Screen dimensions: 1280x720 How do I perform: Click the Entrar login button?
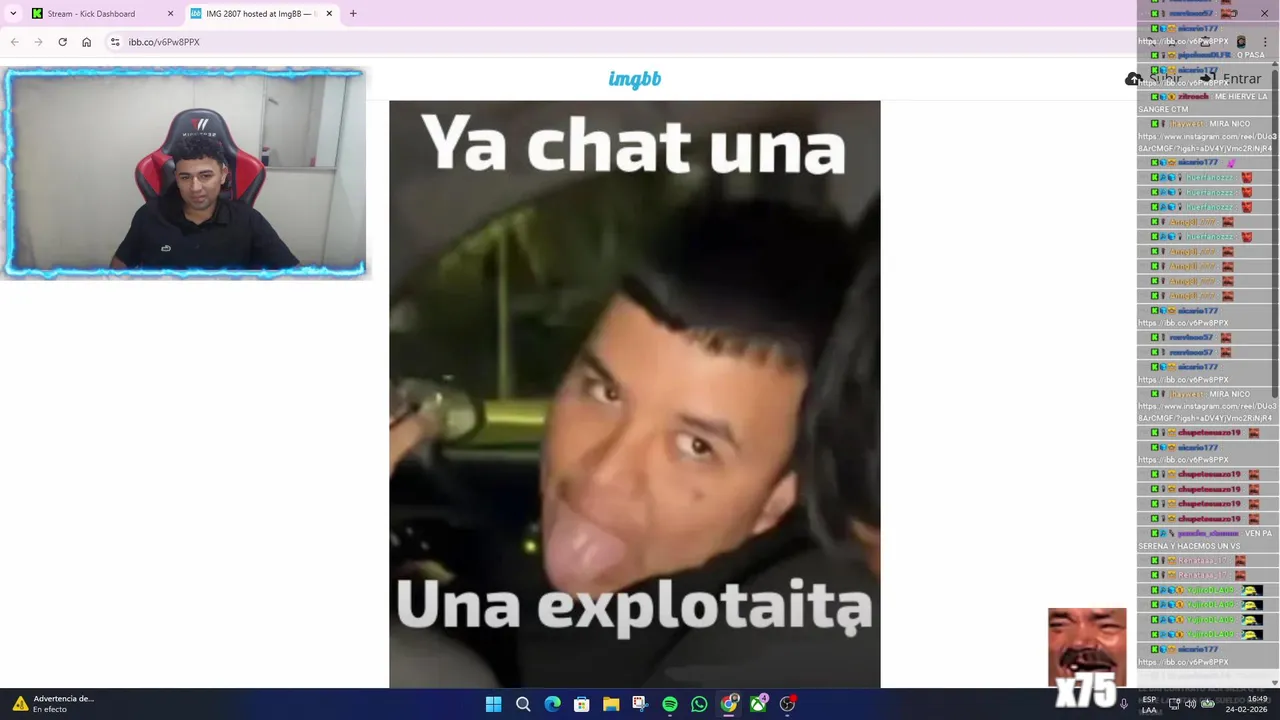point(1231,79)
